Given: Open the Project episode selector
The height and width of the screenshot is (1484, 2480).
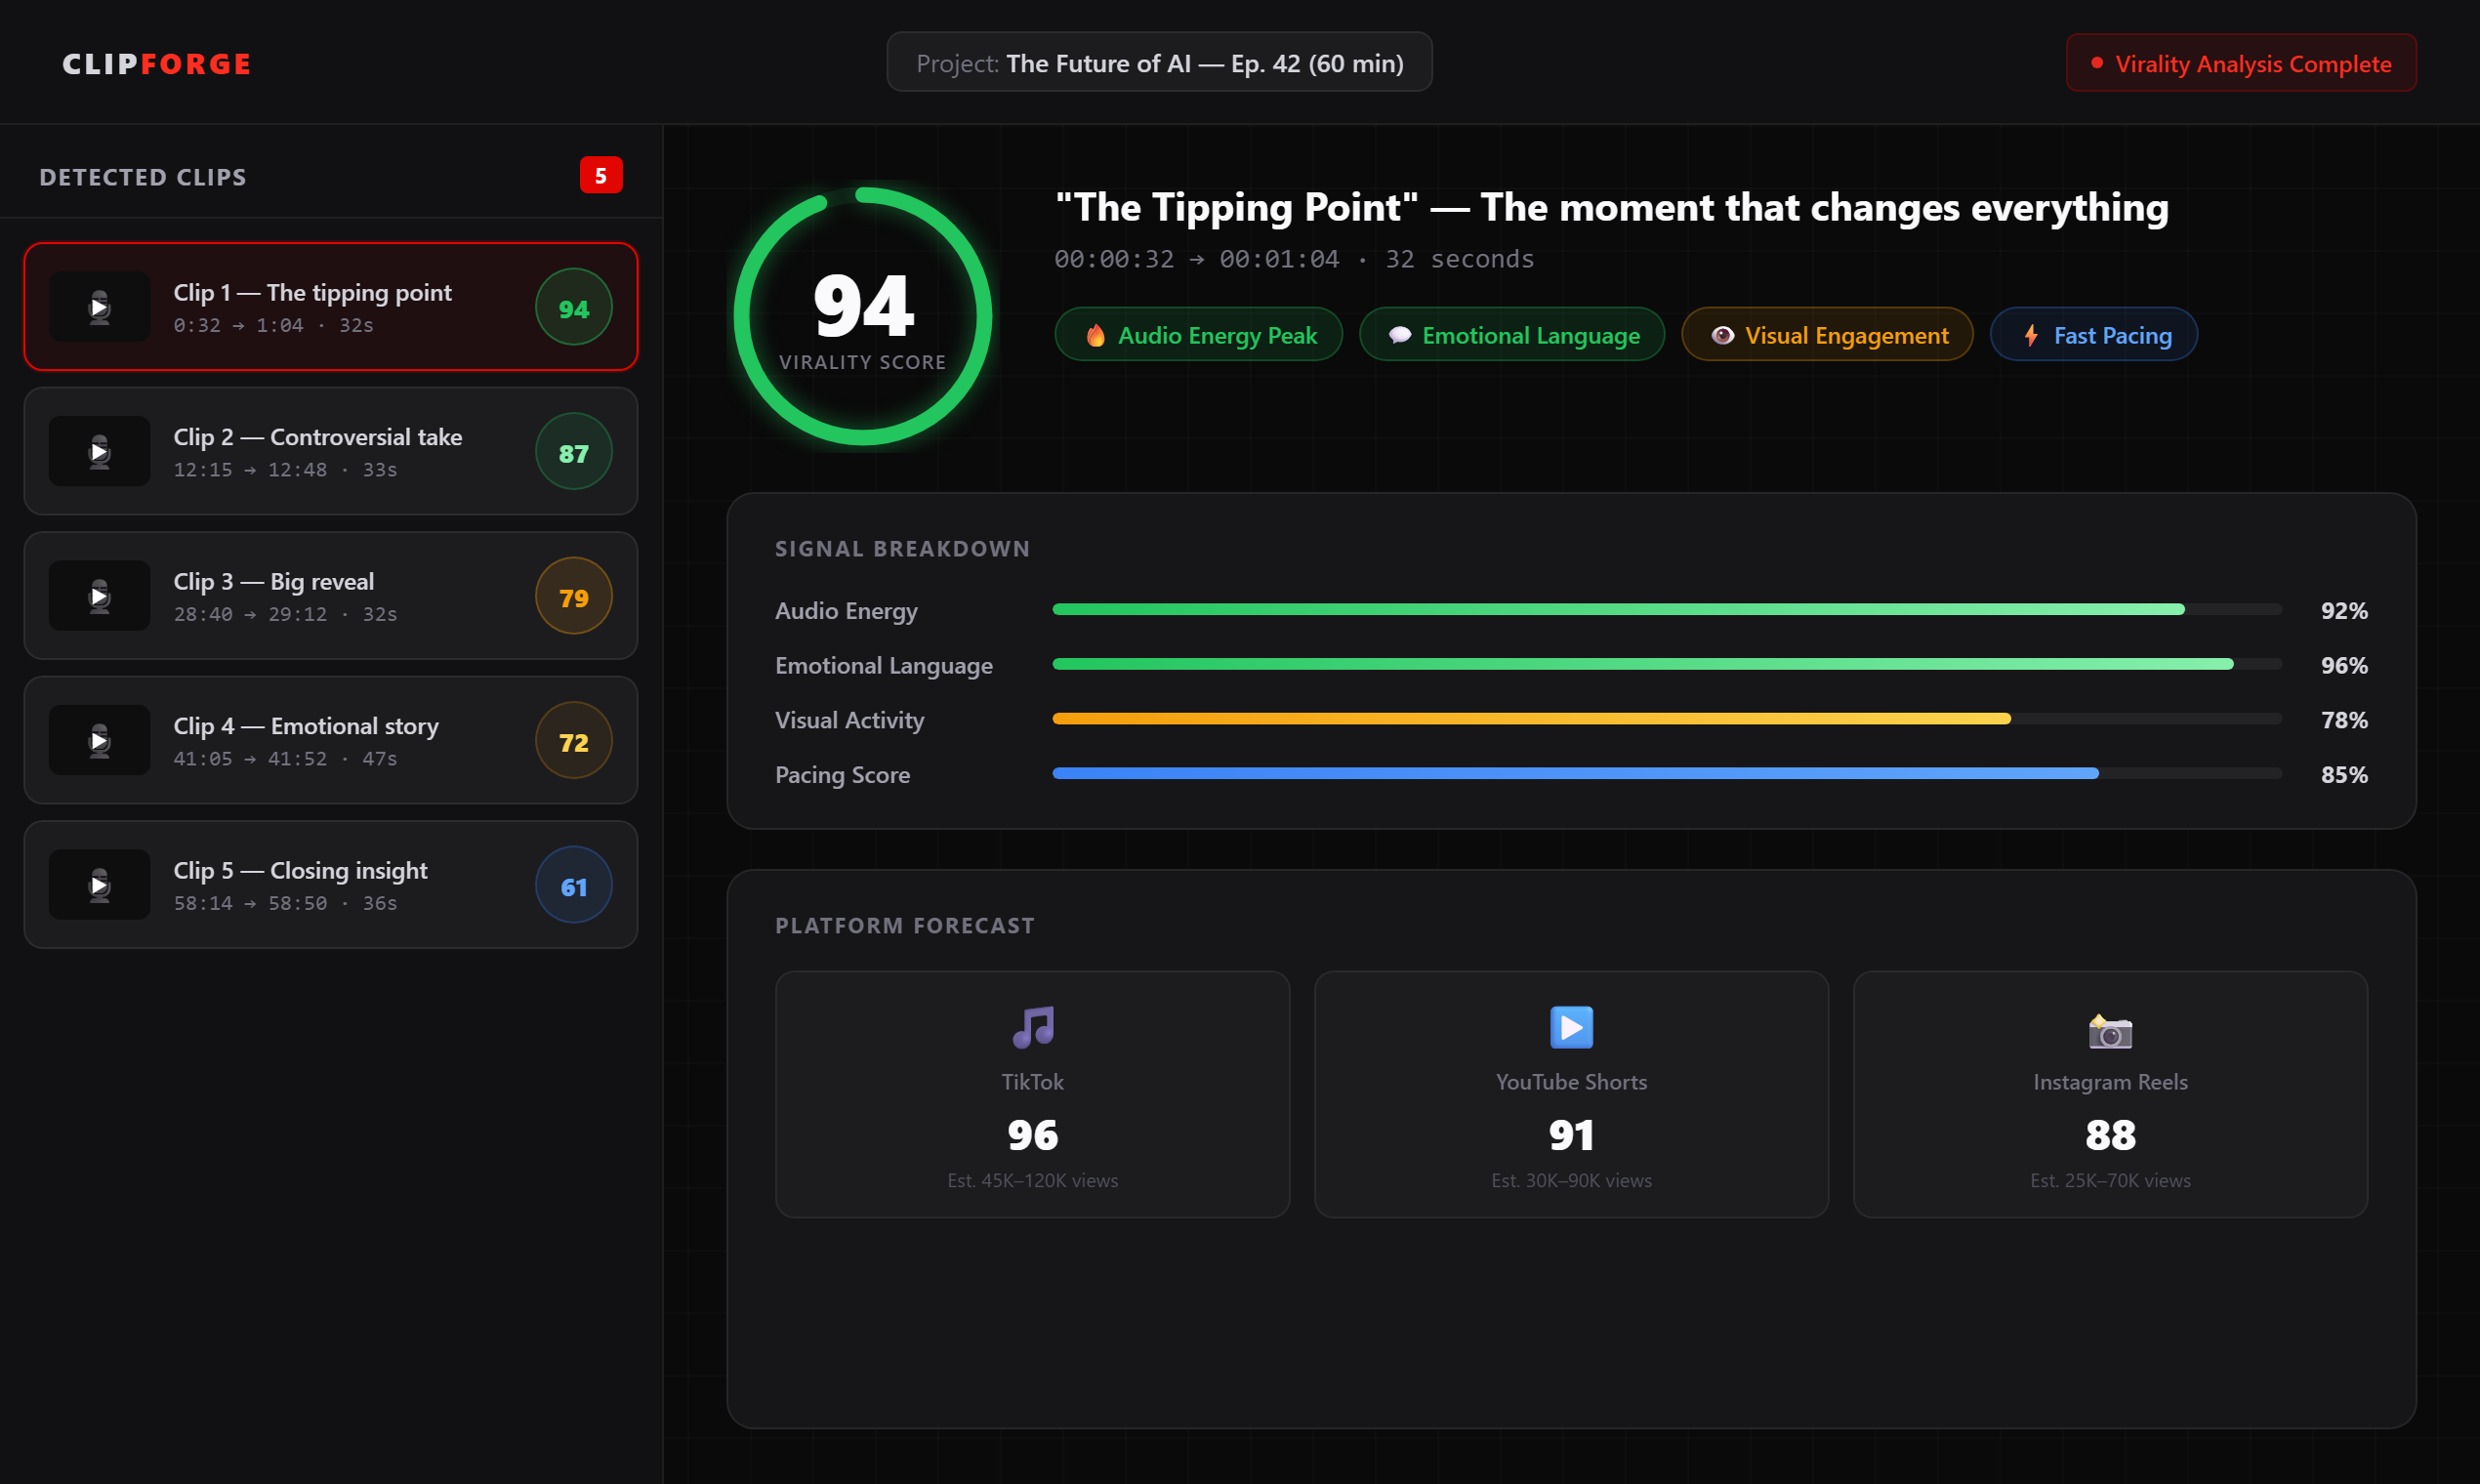Looking at the screenshot, I should 1159,63.
